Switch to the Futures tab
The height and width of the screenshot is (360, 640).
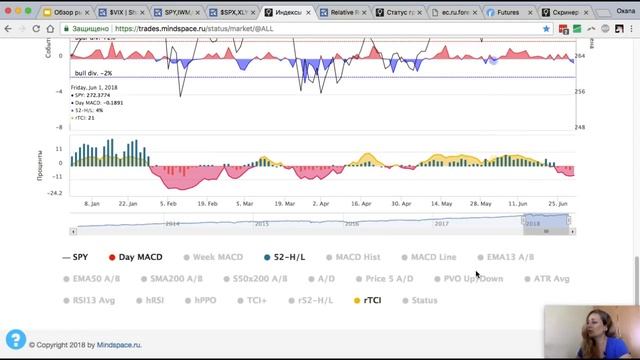click(x=508, y=13)
